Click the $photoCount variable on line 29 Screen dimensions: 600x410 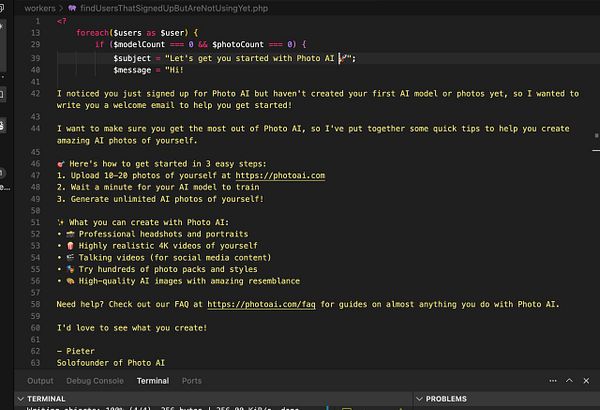(x=238, y=44)
